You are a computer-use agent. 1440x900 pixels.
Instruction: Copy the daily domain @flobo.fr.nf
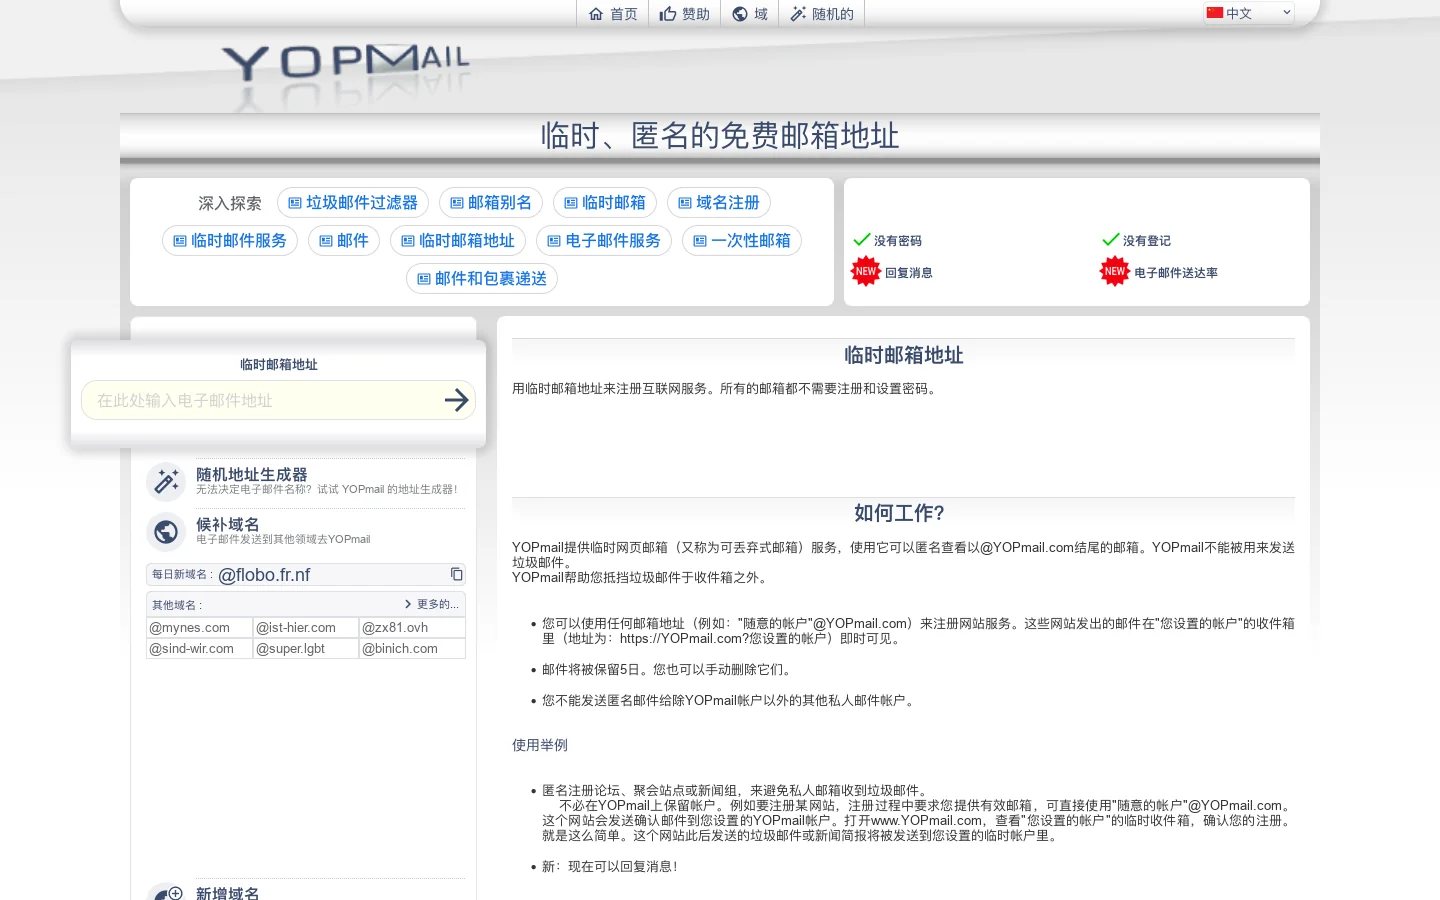coord(456,574)
